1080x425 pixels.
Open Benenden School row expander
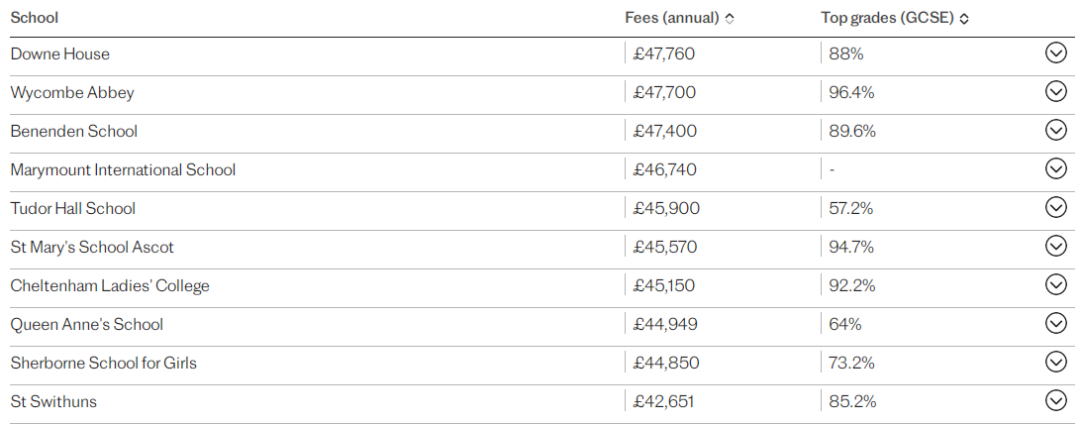coord(1055,130)
